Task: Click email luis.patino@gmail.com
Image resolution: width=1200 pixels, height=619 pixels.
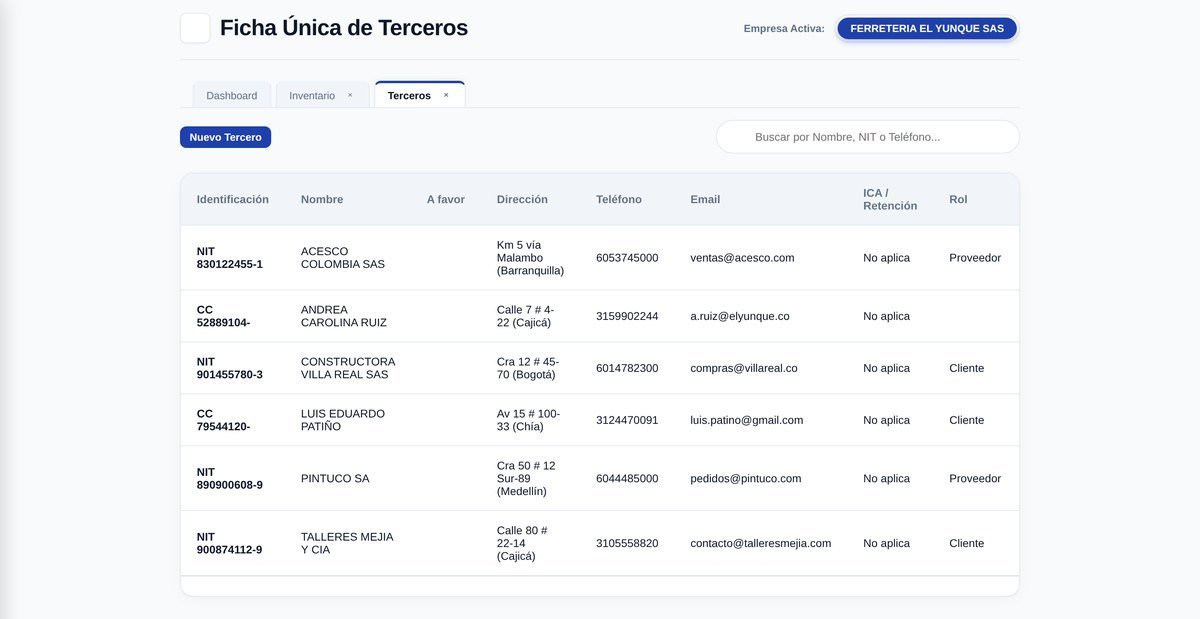Action: [x=747, y=420]
